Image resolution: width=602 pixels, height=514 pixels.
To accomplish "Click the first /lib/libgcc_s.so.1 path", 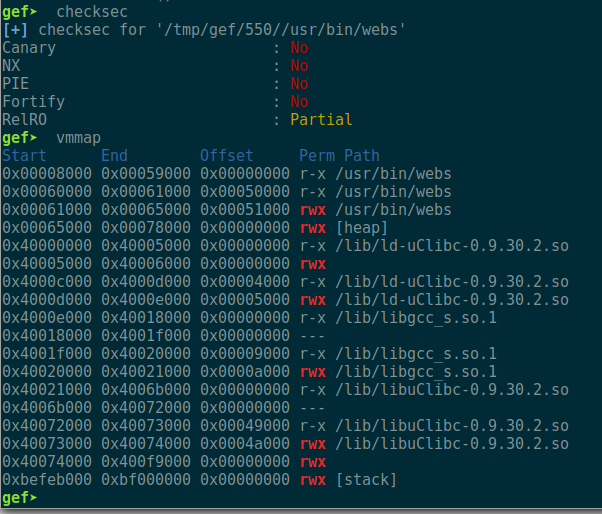I will pos(416,317).
